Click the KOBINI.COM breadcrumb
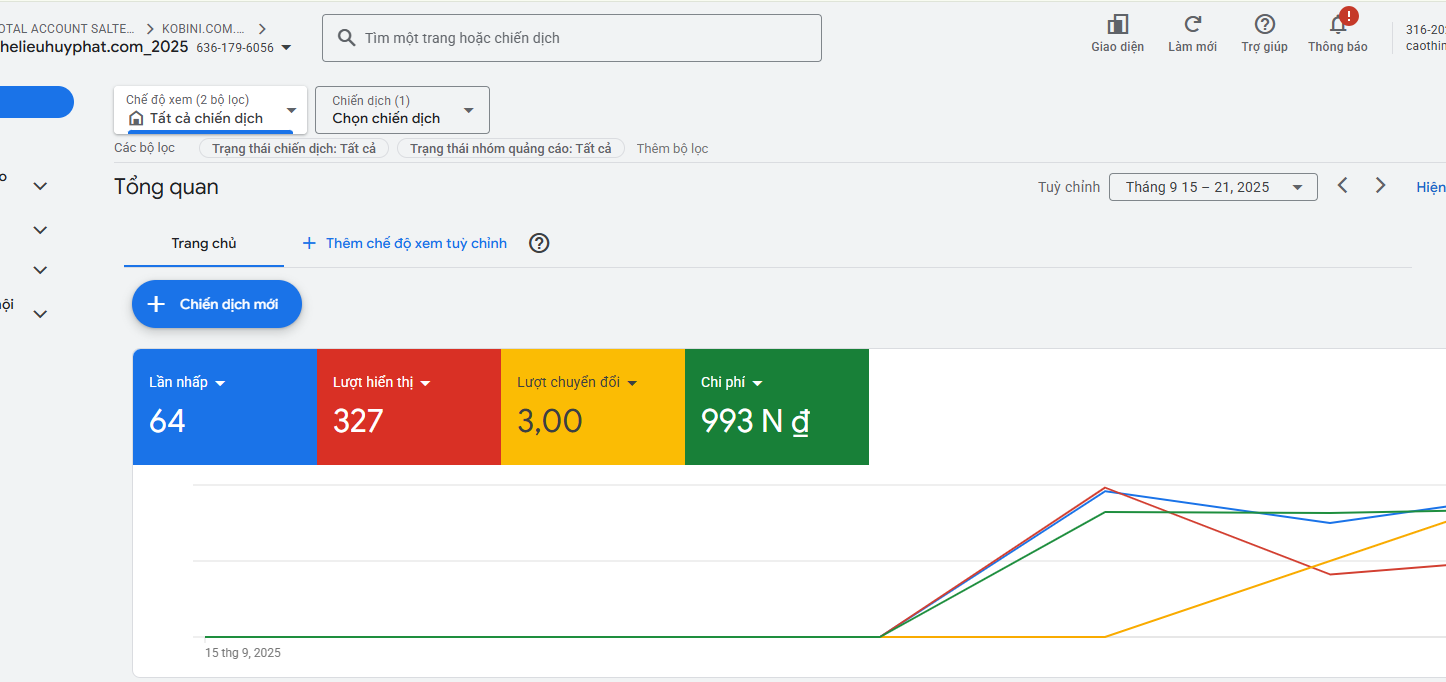Screen dimensions: 1446x682 click(x=201, y=29)
